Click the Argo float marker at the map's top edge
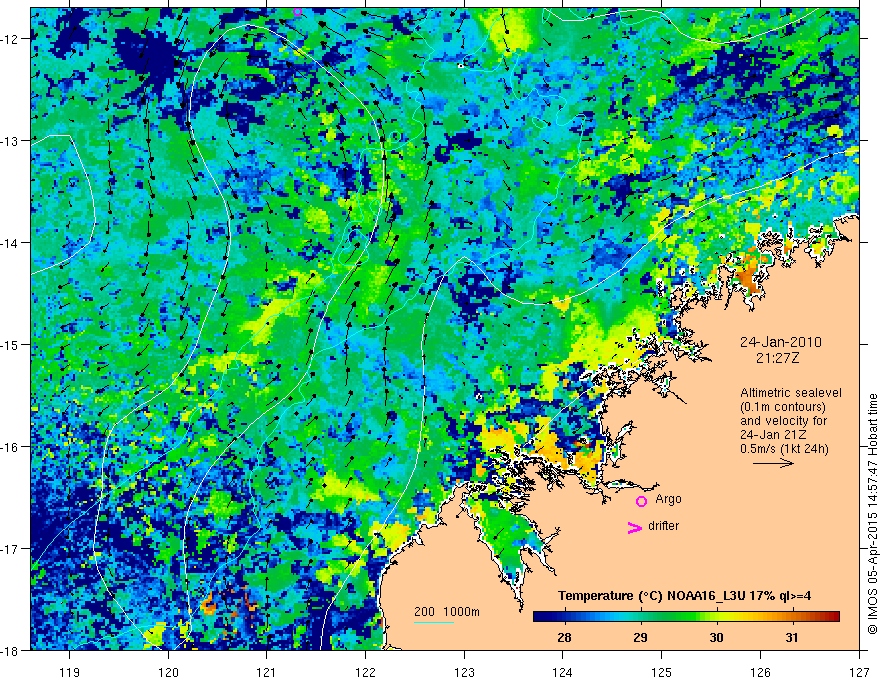 click(x=297, y=11)
